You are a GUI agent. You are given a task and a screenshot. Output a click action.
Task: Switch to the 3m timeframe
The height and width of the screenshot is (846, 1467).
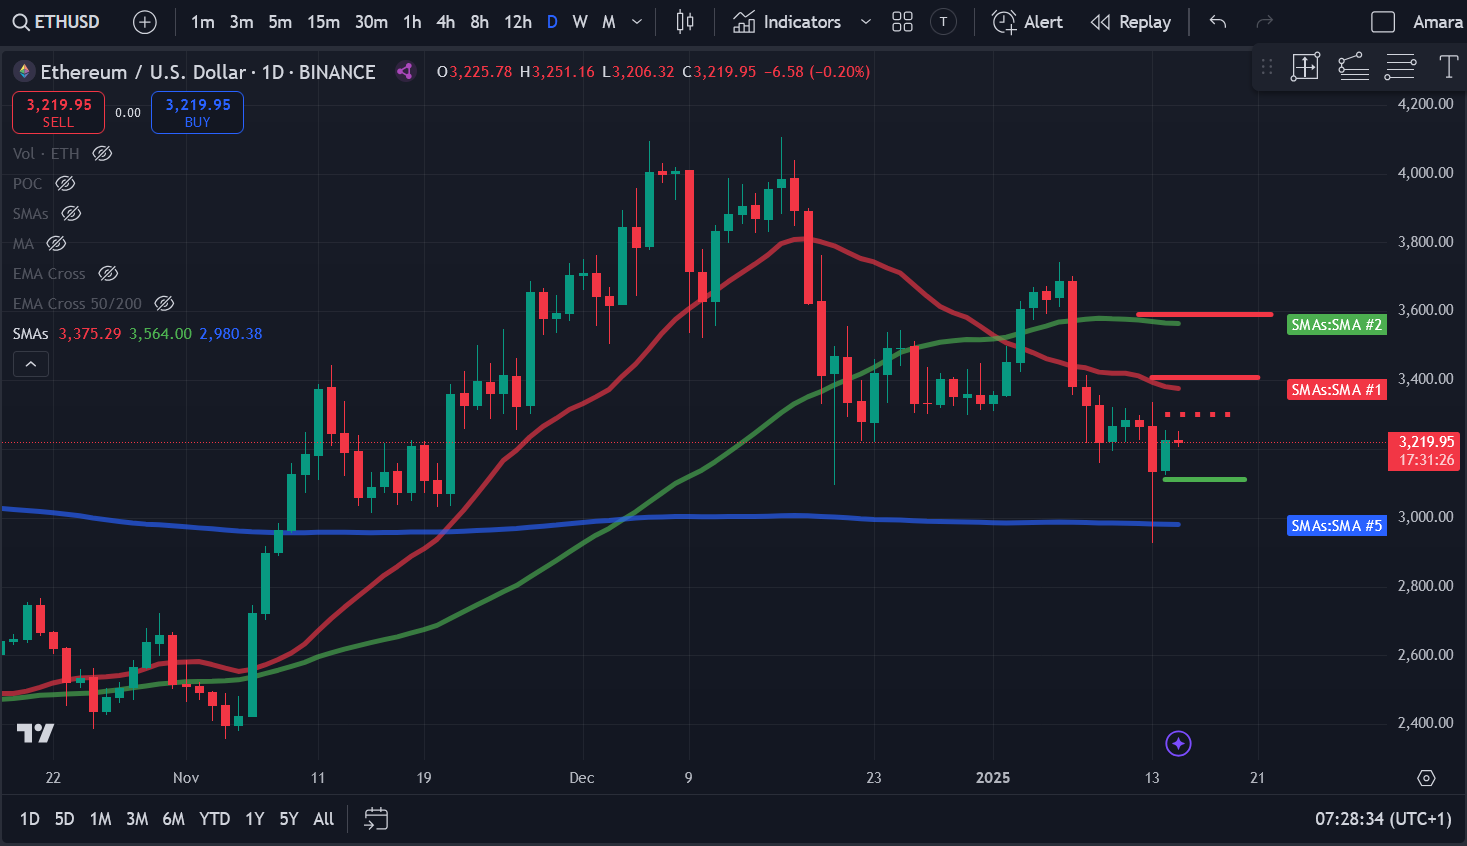(x=241, y=22)
